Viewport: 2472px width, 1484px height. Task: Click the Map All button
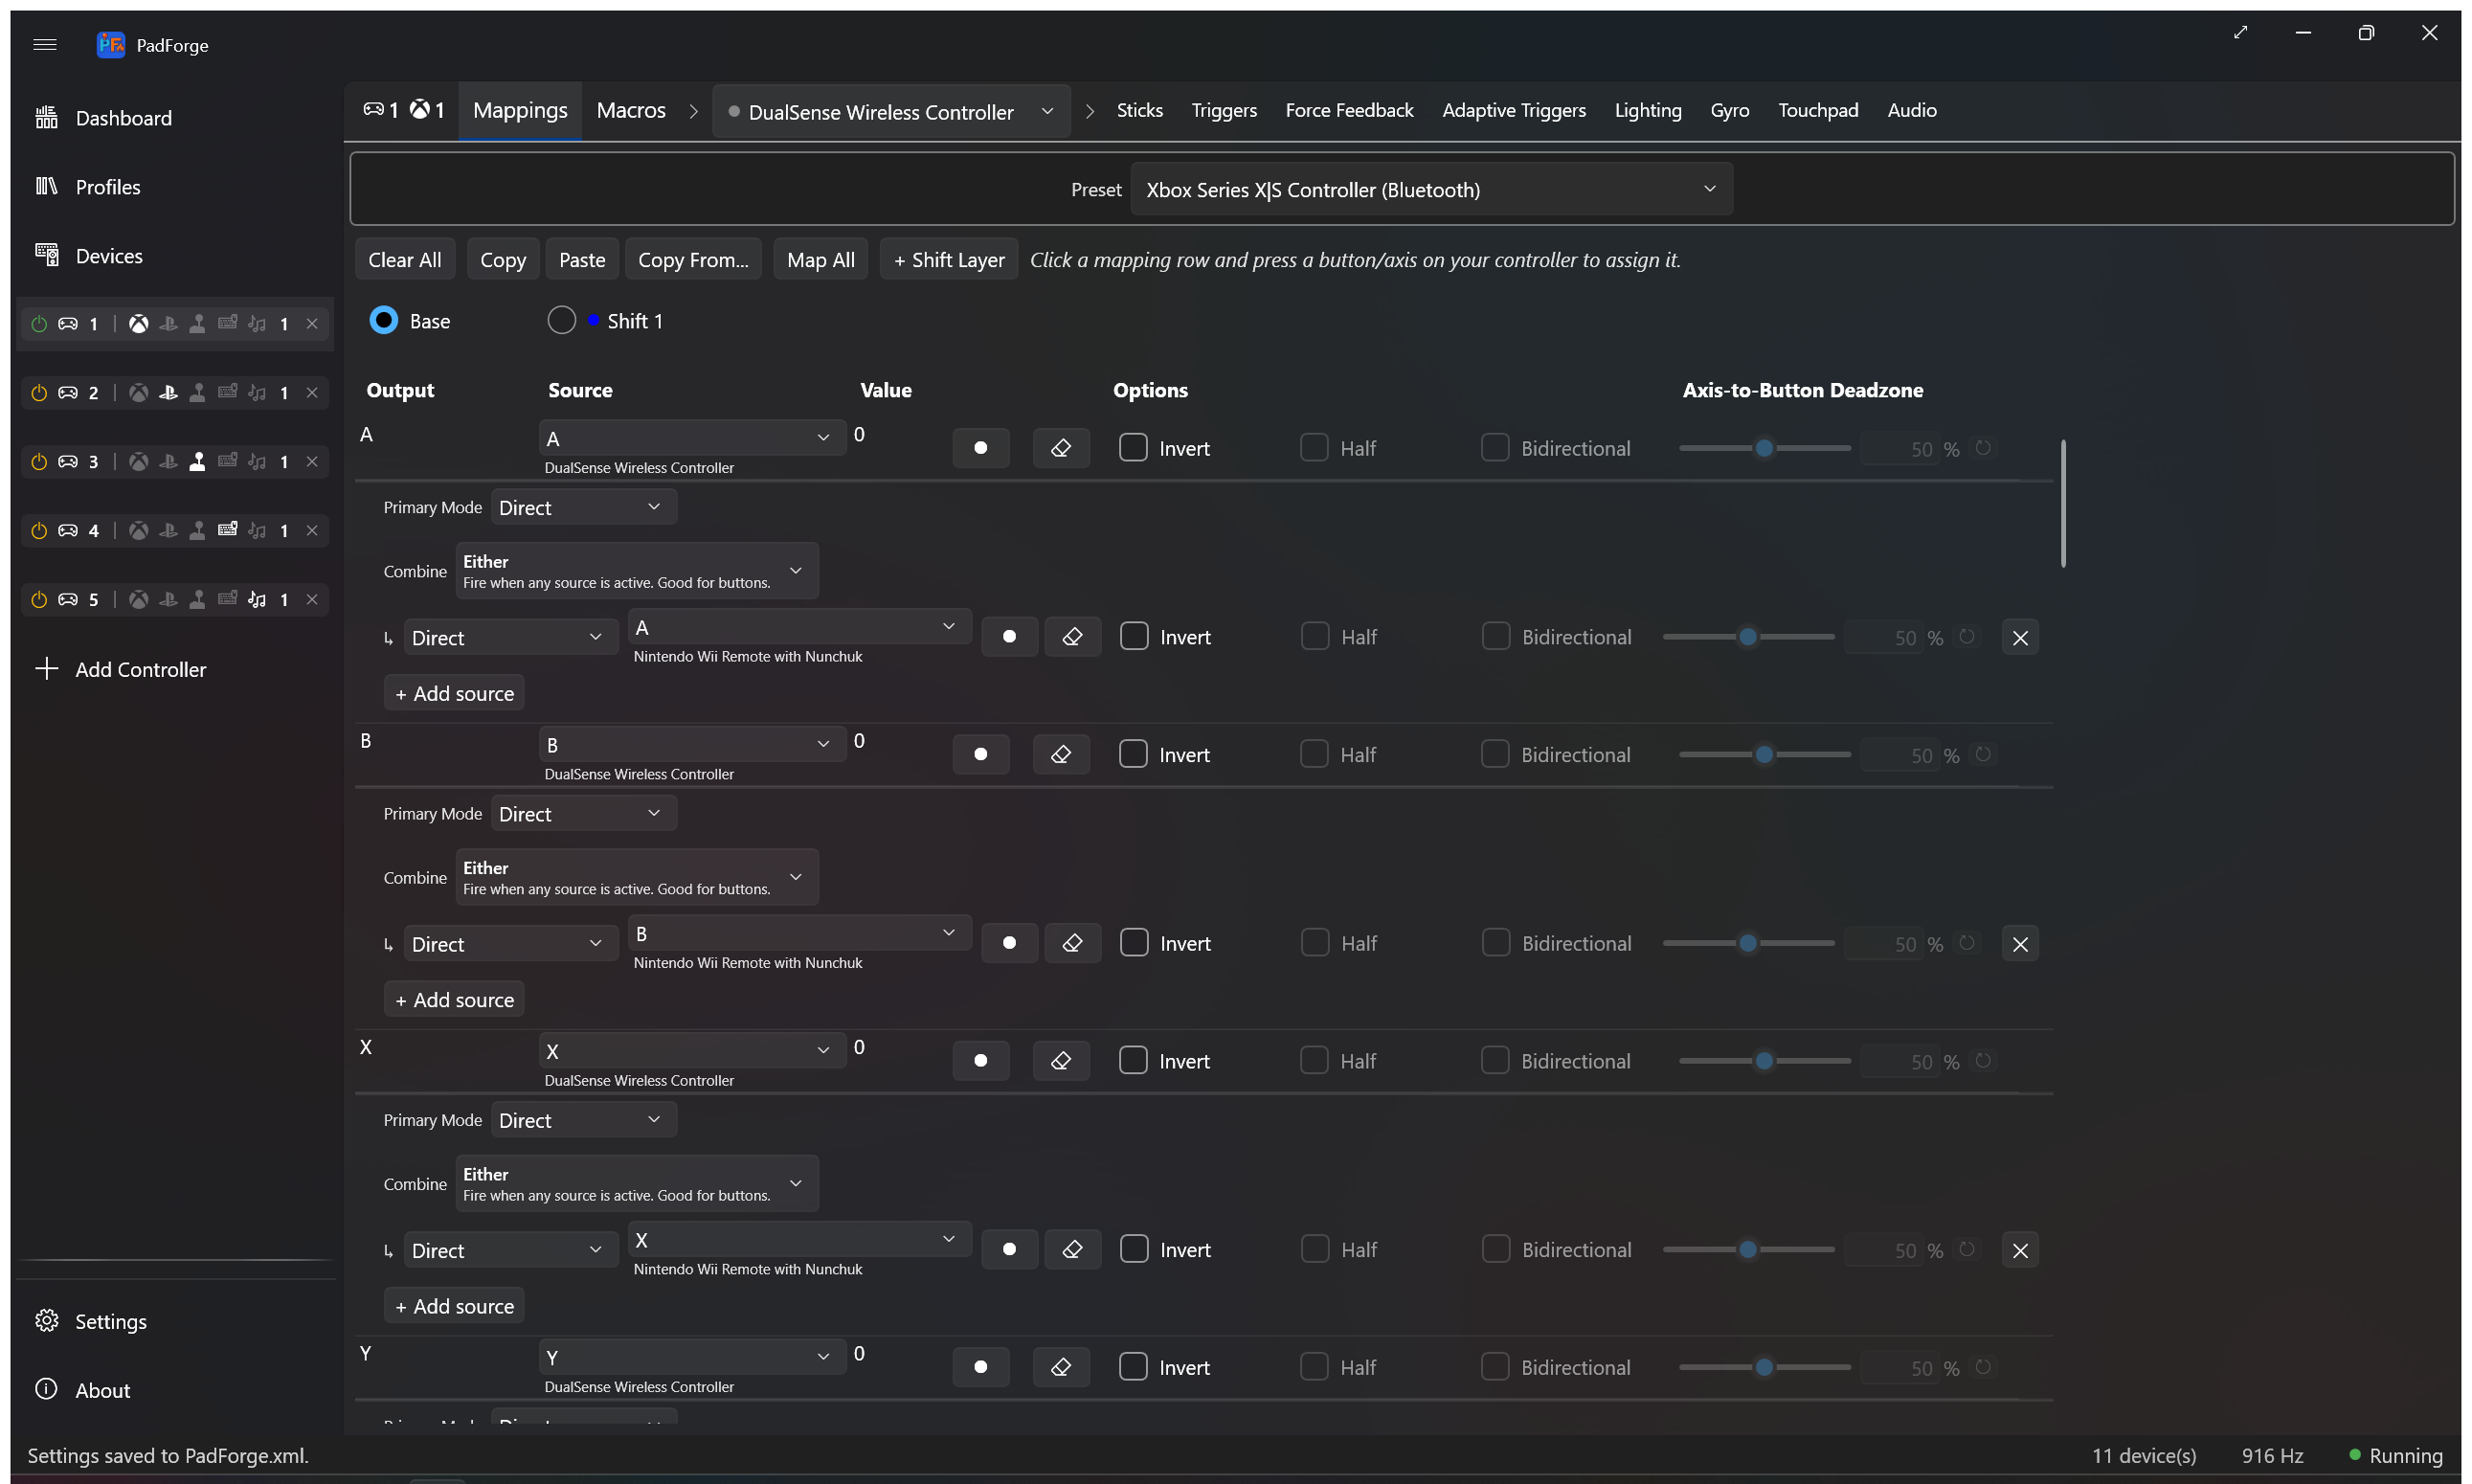[820, 260]
